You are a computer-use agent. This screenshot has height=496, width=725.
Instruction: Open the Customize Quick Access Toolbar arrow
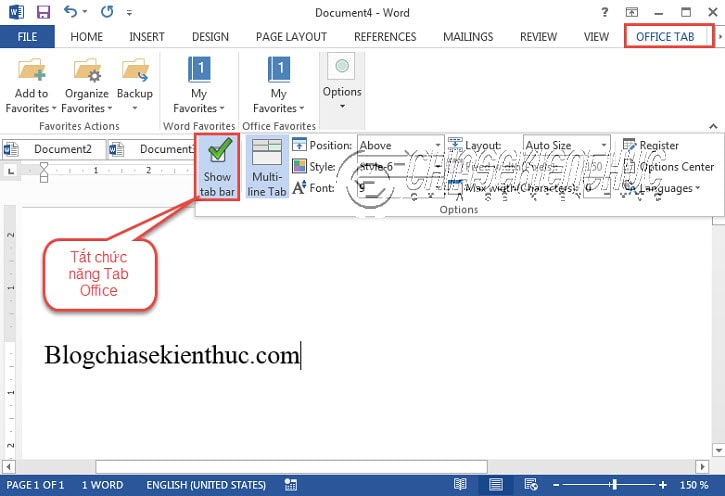coord(129,12)
